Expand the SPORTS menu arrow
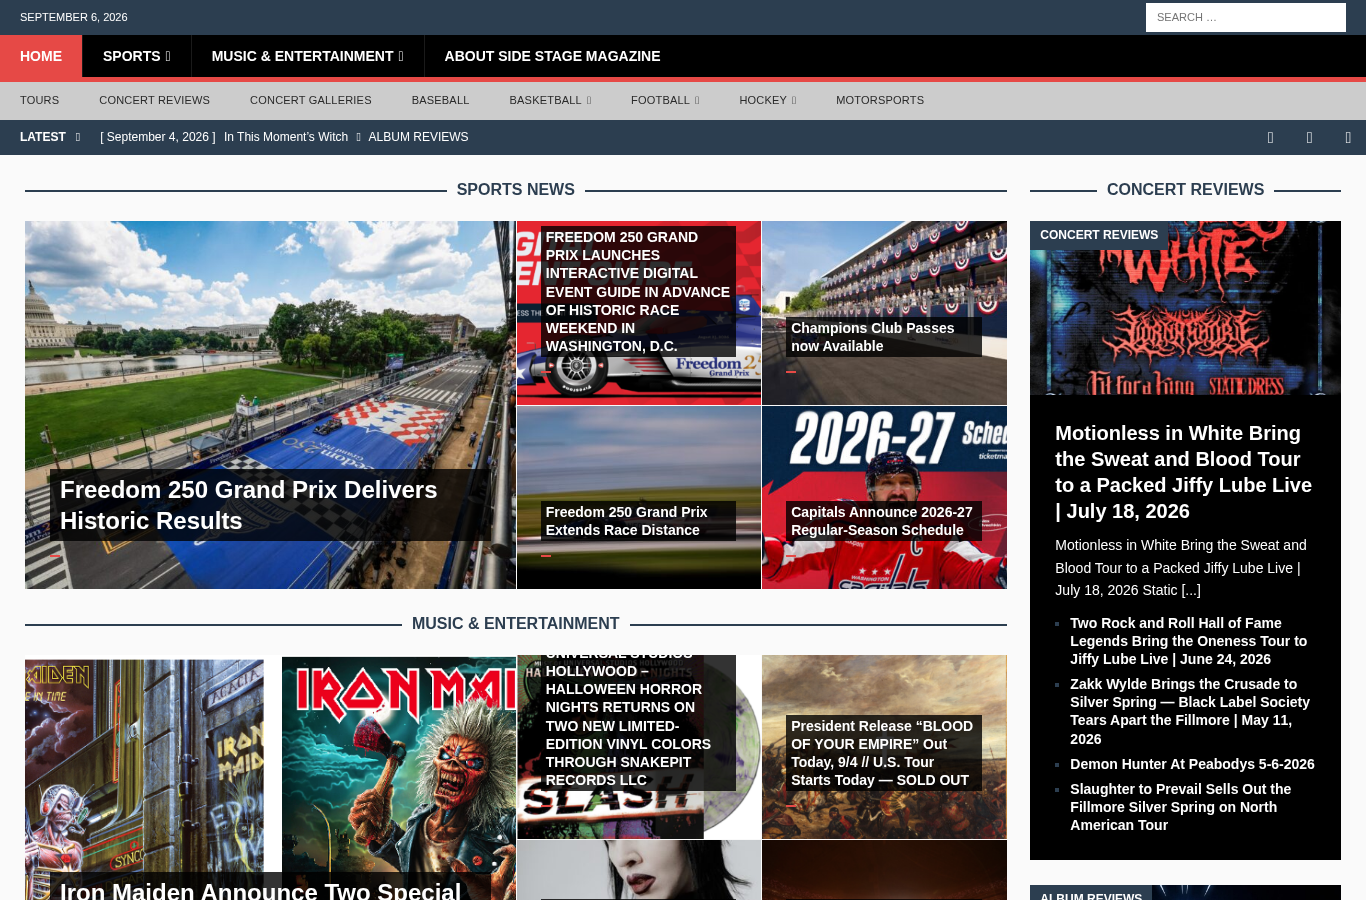 [168, 57]
